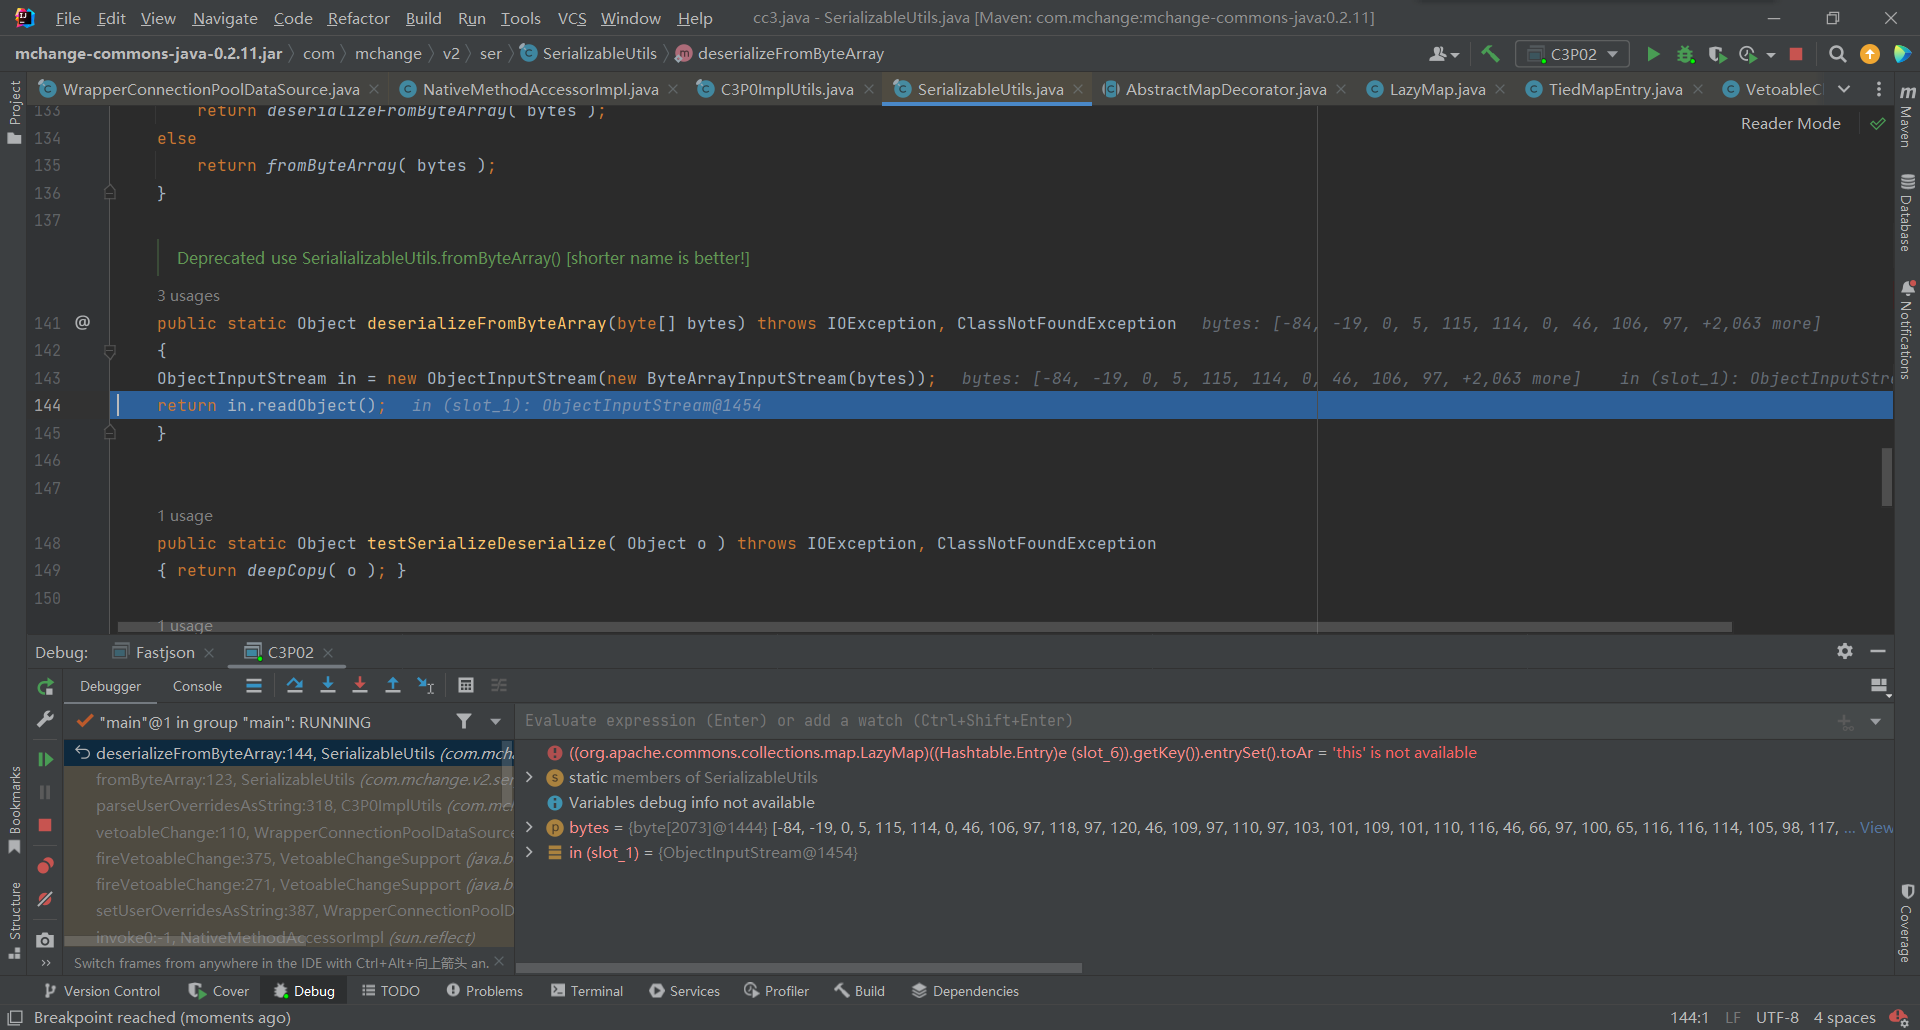
Task: Click Show Execution Point icon
Action: coord(254,686)
